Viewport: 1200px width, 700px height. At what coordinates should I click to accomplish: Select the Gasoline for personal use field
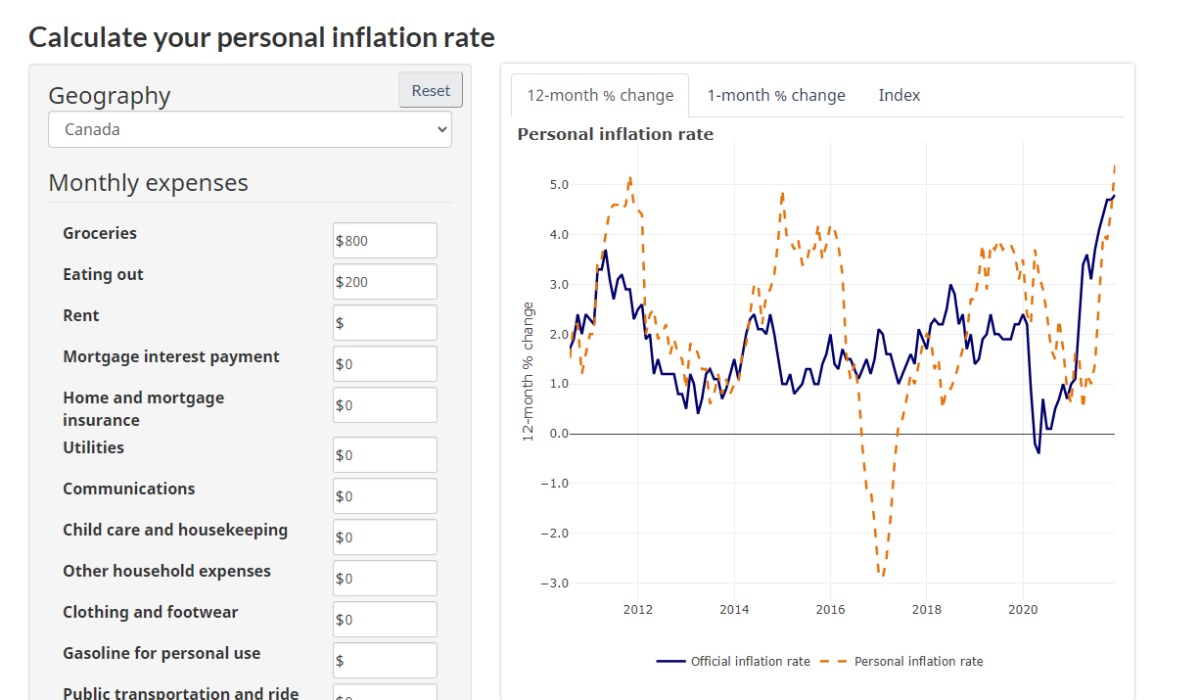click(384, 659)
